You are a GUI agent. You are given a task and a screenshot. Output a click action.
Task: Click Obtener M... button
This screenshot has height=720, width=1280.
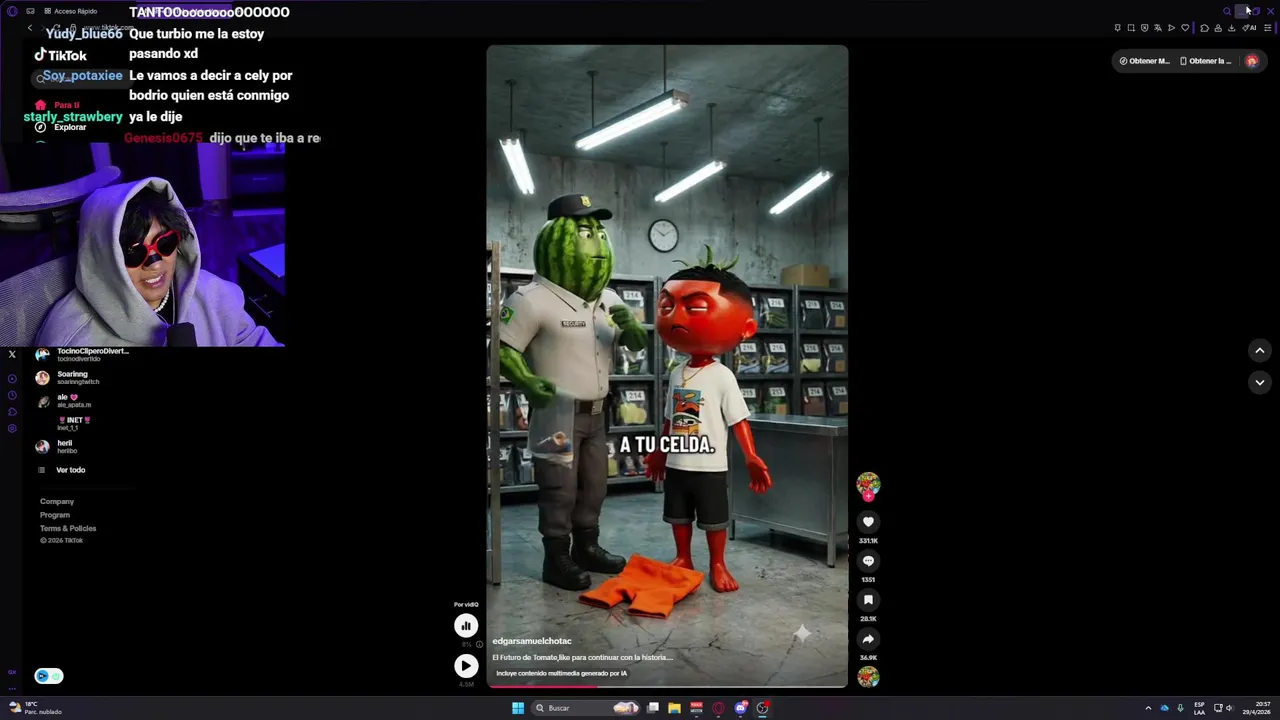[x=1144, y=61]
